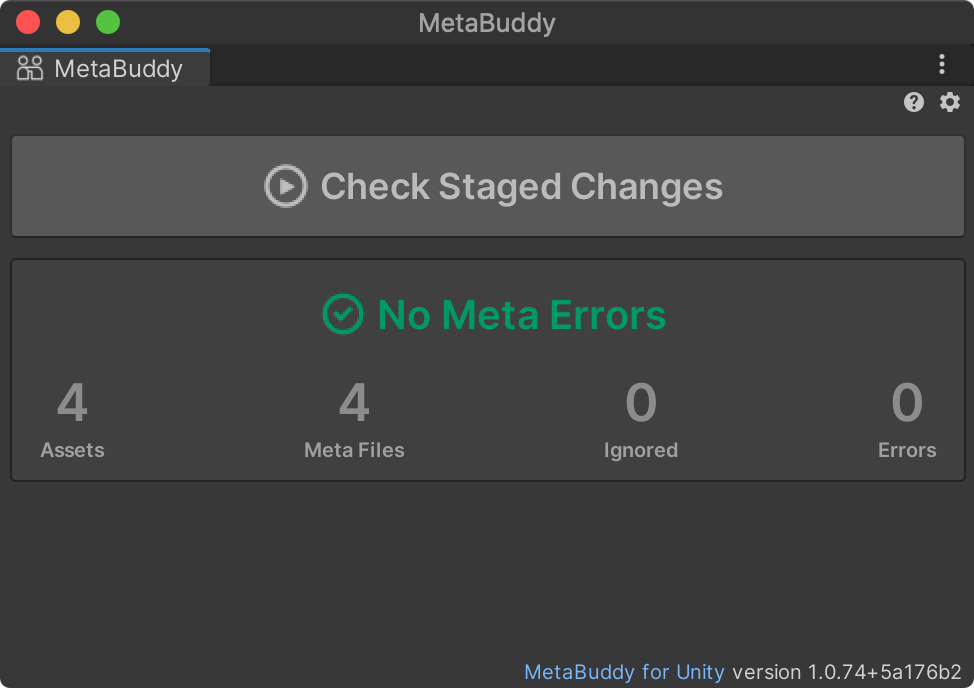974x688 pixels.
Task: Click the Meta Files count statistic
Action: (354, 403)
